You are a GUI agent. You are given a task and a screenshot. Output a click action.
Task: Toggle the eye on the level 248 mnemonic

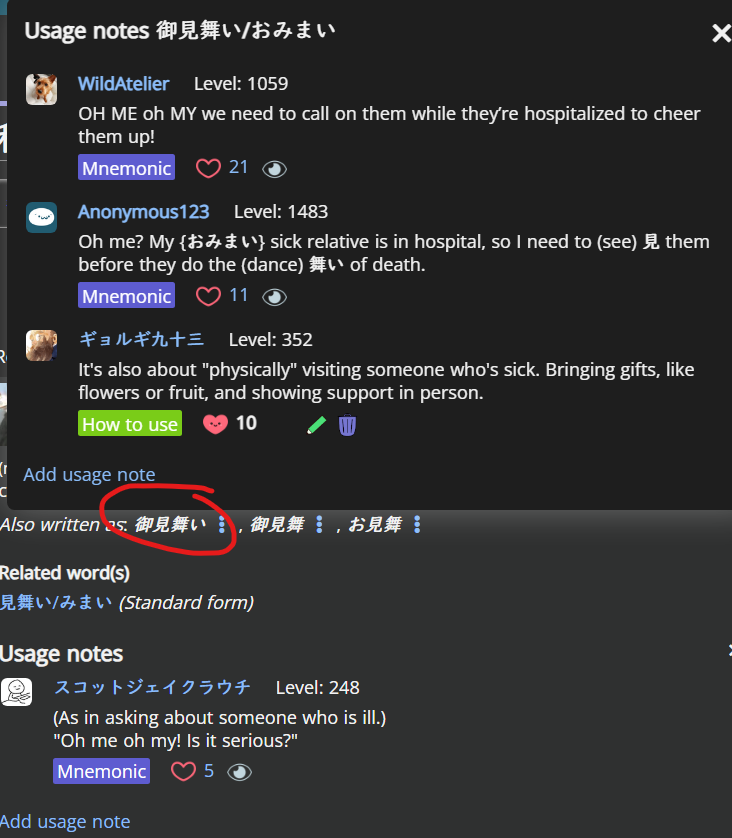coord(239,772)
